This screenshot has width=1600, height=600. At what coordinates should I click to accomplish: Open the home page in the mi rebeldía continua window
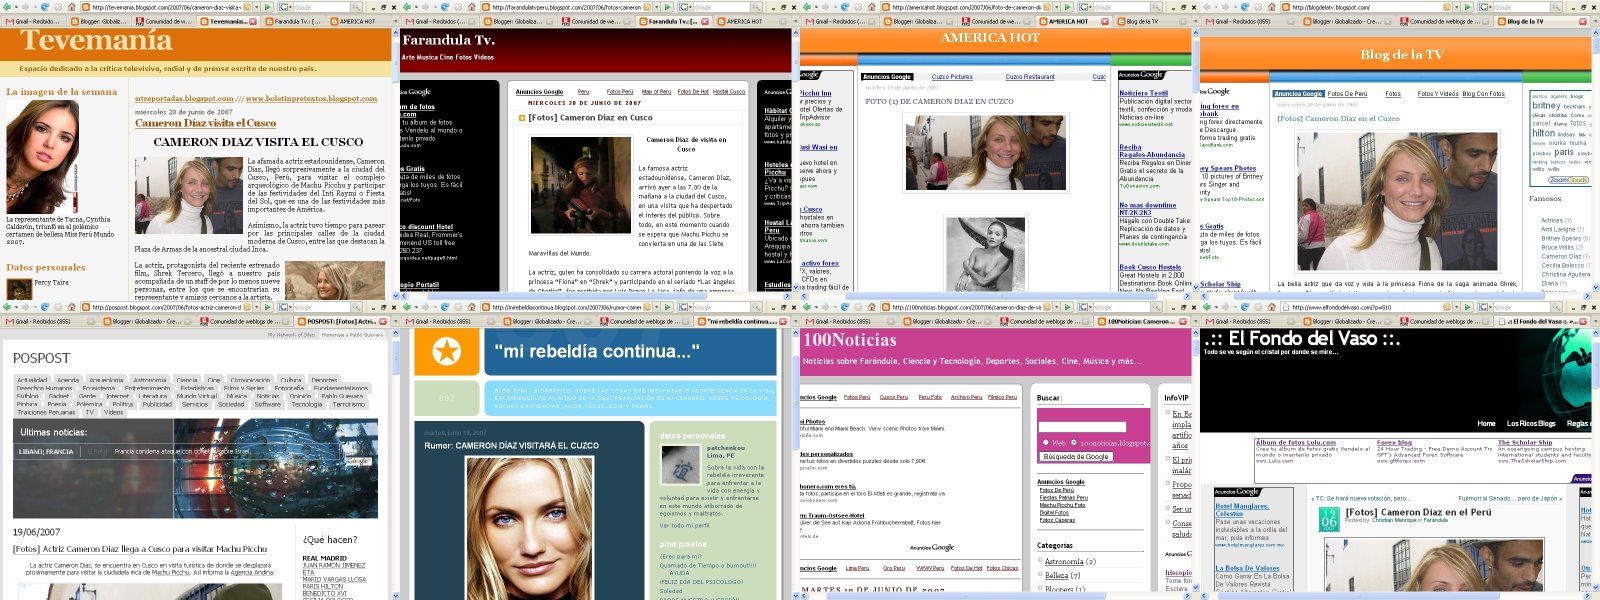click(x=472, y=307)
